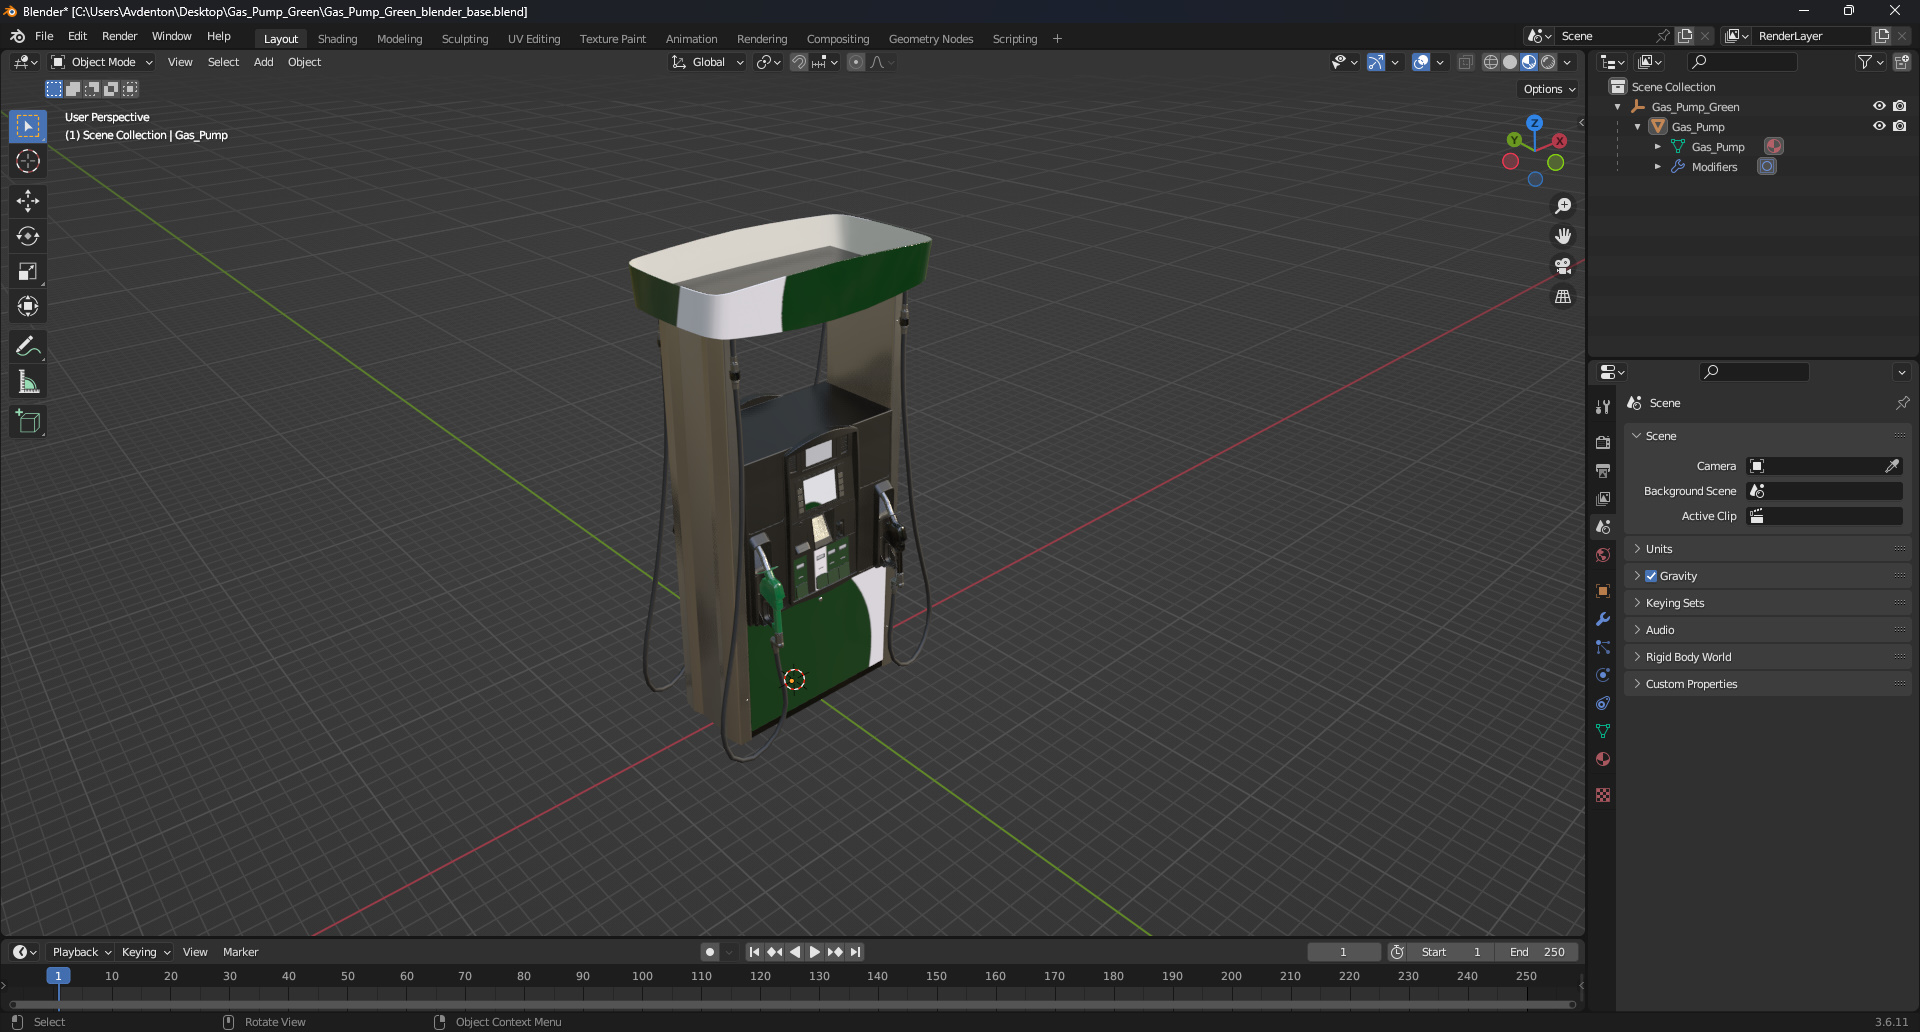The width and height of the screenshot is (1920, 1032).
Task: Choose the Add Cube tool
Action: coord(28,422)
